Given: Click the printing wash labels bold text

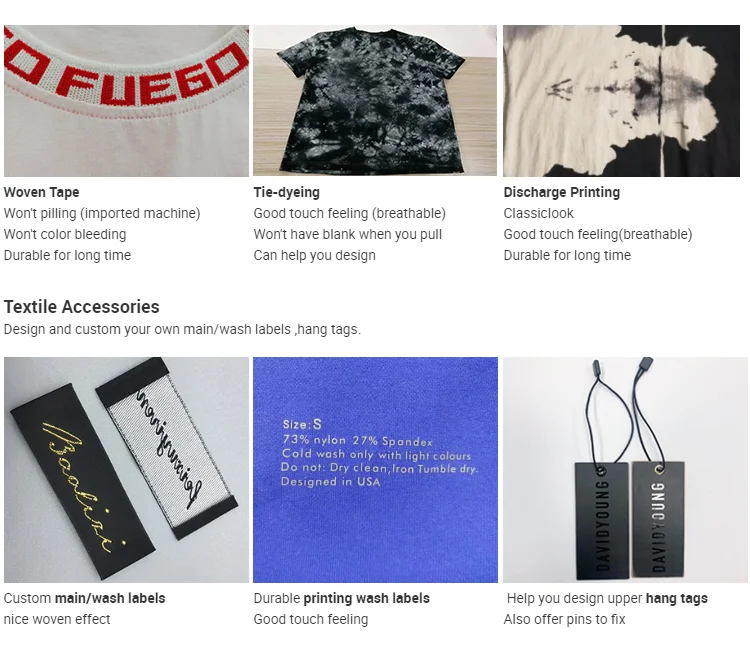Looking at the screenshot, I should pyautogui.click(x=366, y=598).
